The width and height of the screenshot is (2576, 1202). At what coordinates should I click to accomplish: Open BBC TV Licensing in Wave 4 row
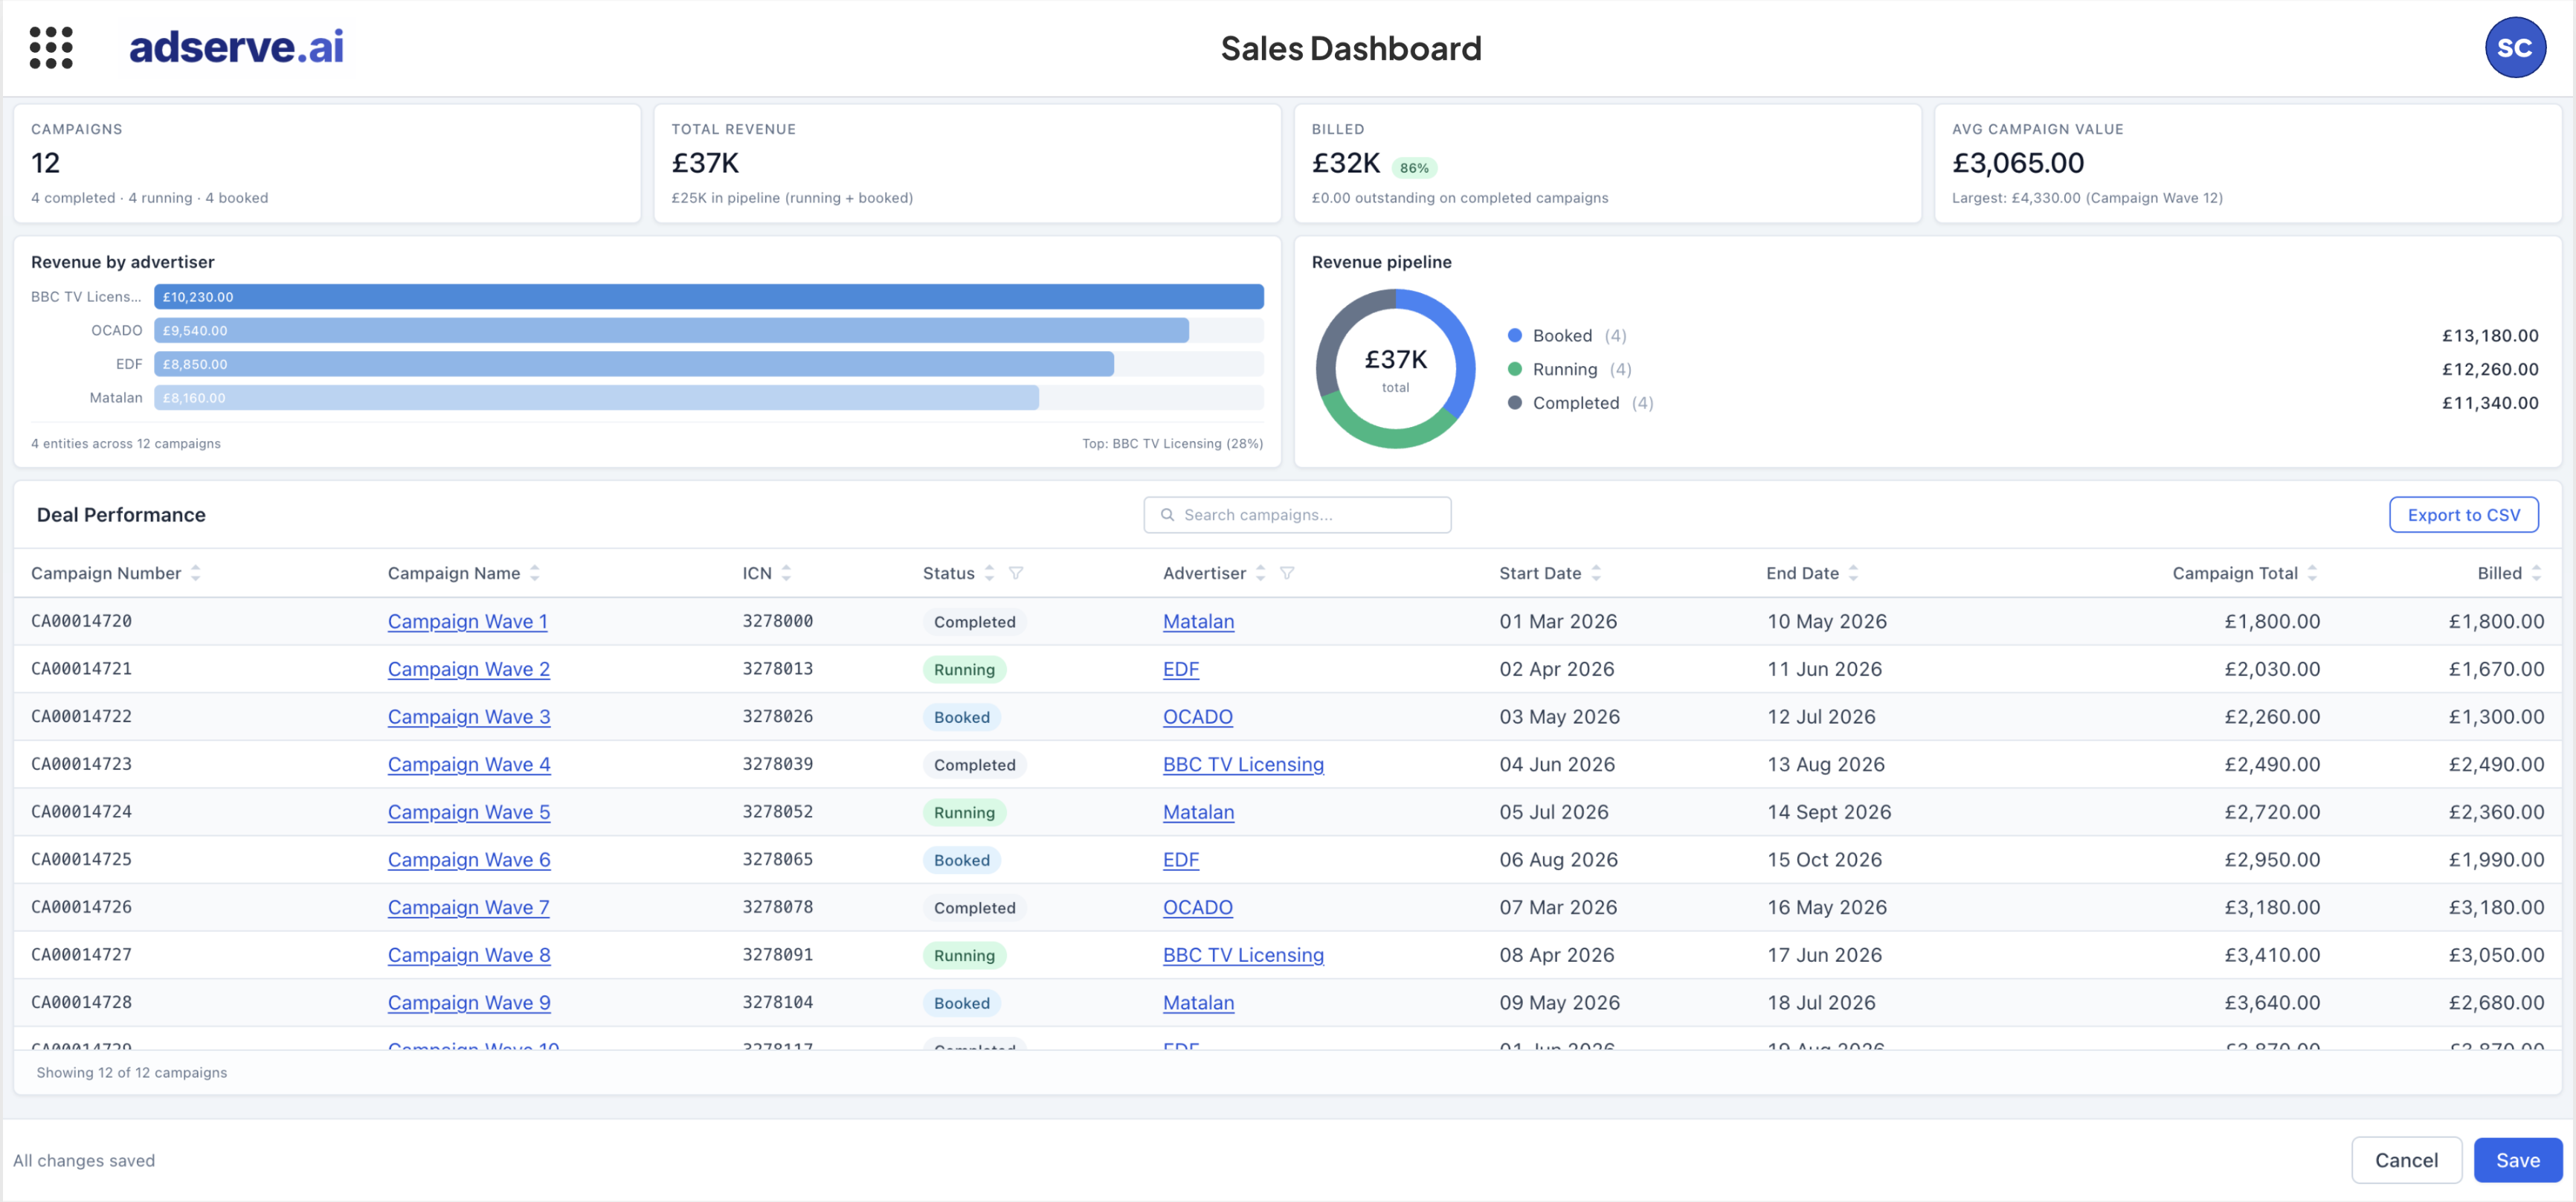pos(1243,765)
